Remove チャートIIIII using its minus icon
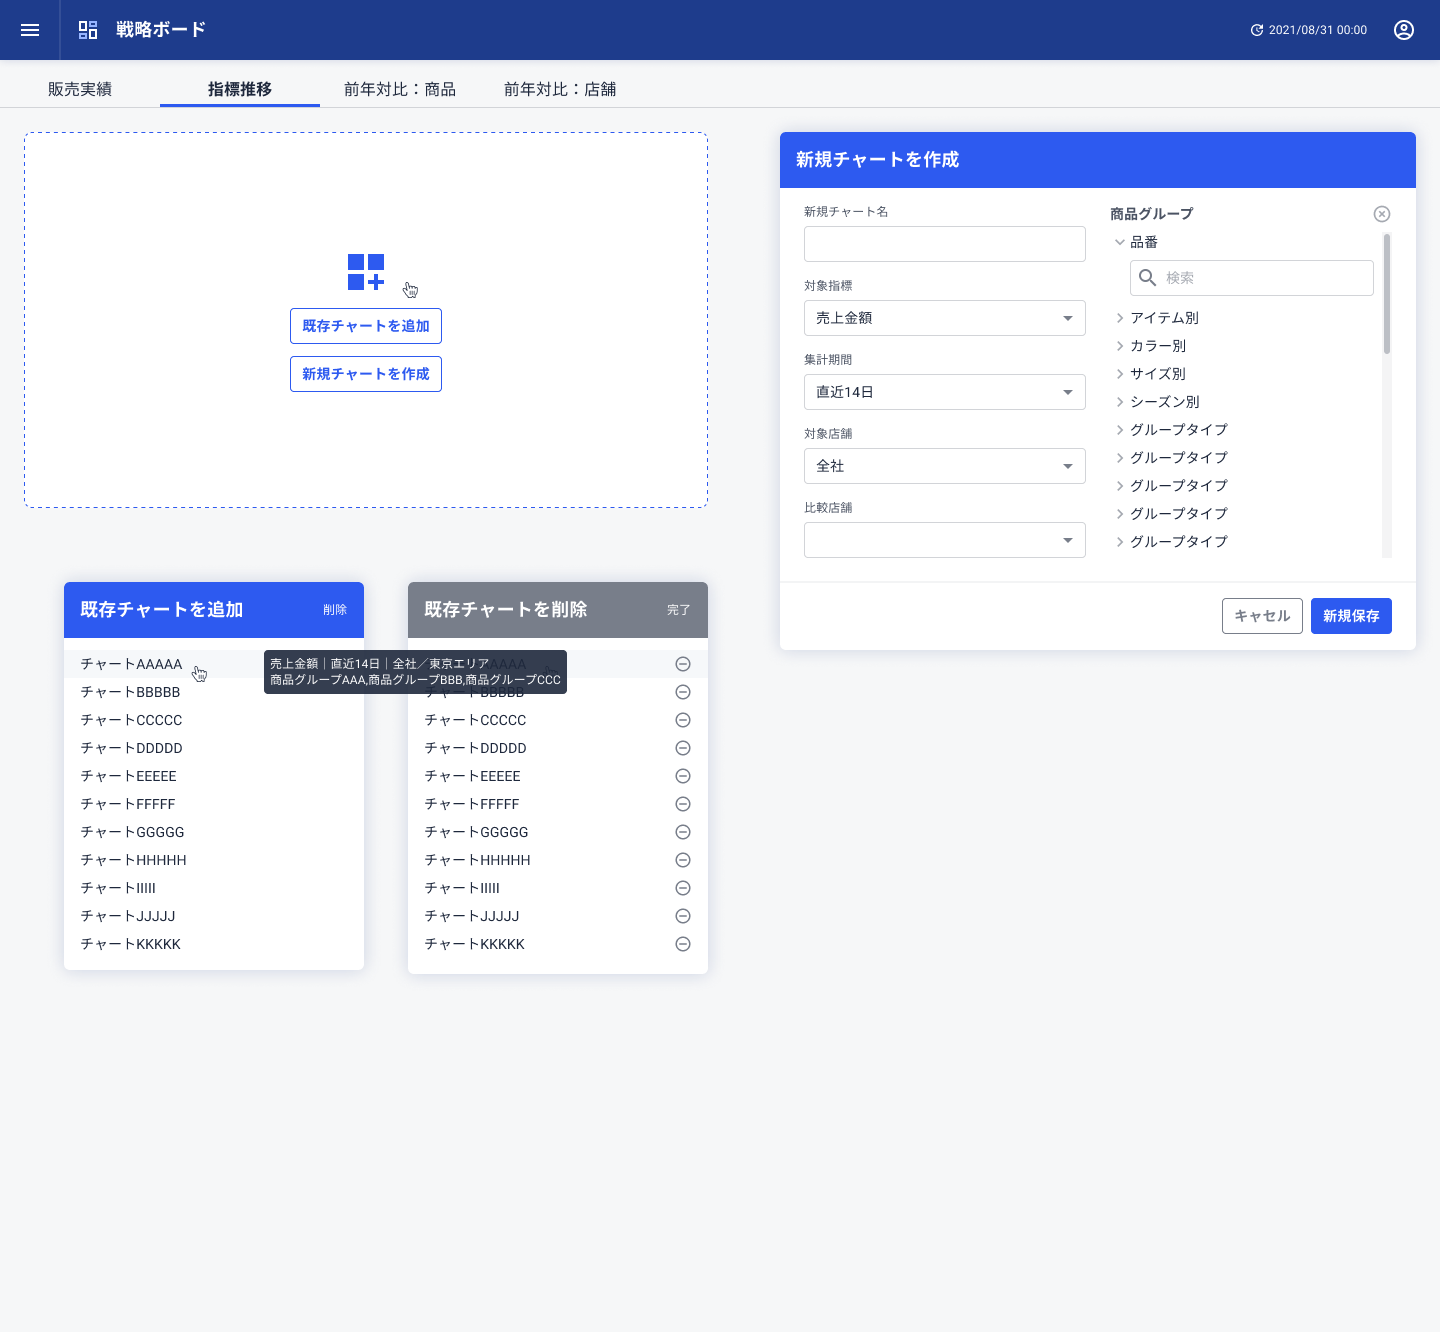This screenshot has height=1332, width=1440. [683, 888]
